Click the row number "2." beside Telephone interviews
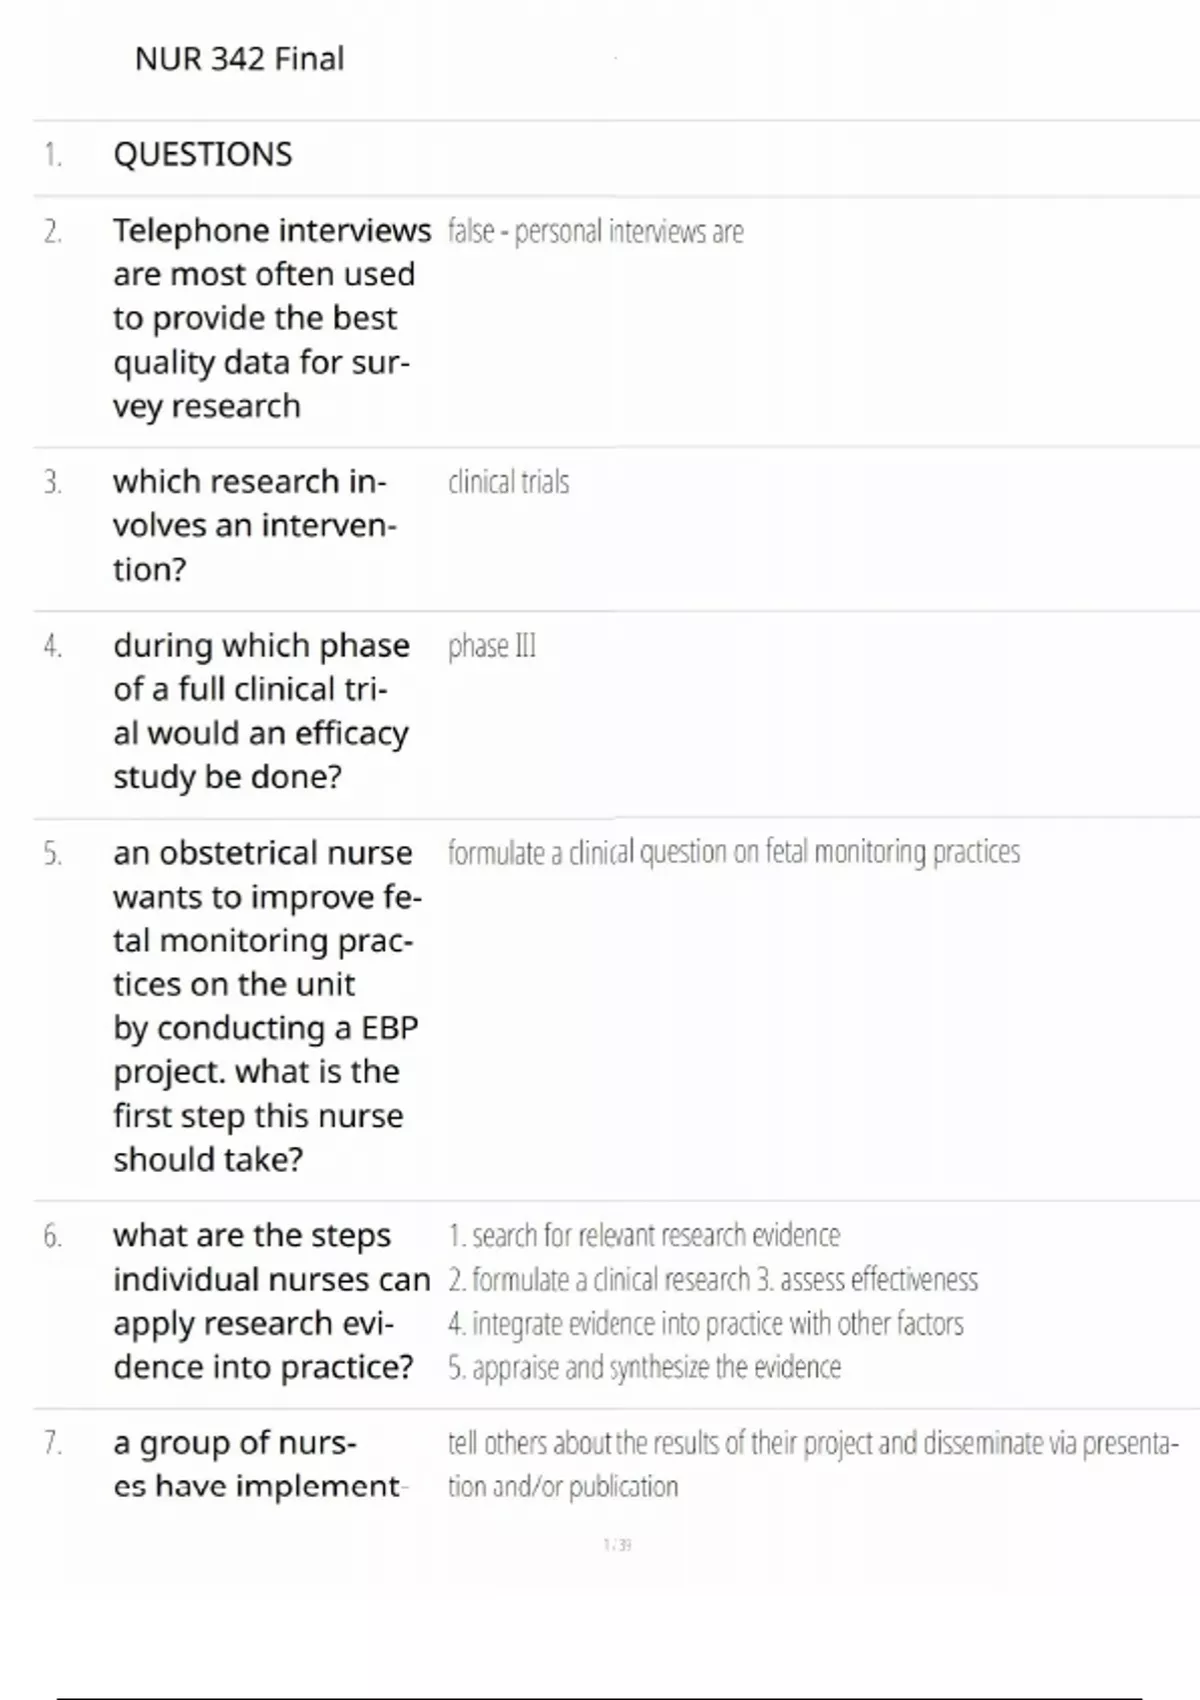 [53, 233]
